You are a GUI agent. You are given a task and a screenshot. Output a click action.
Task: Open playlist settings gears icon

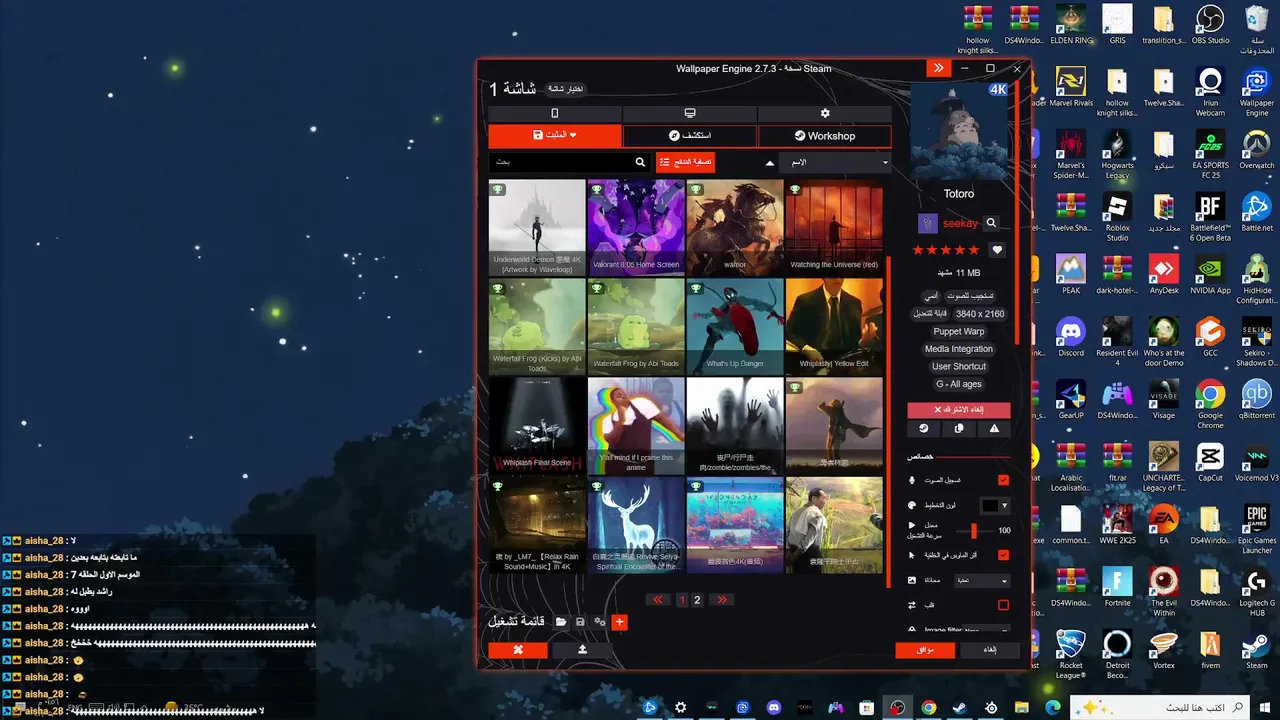pyautogui.click(x=600, y=622)
